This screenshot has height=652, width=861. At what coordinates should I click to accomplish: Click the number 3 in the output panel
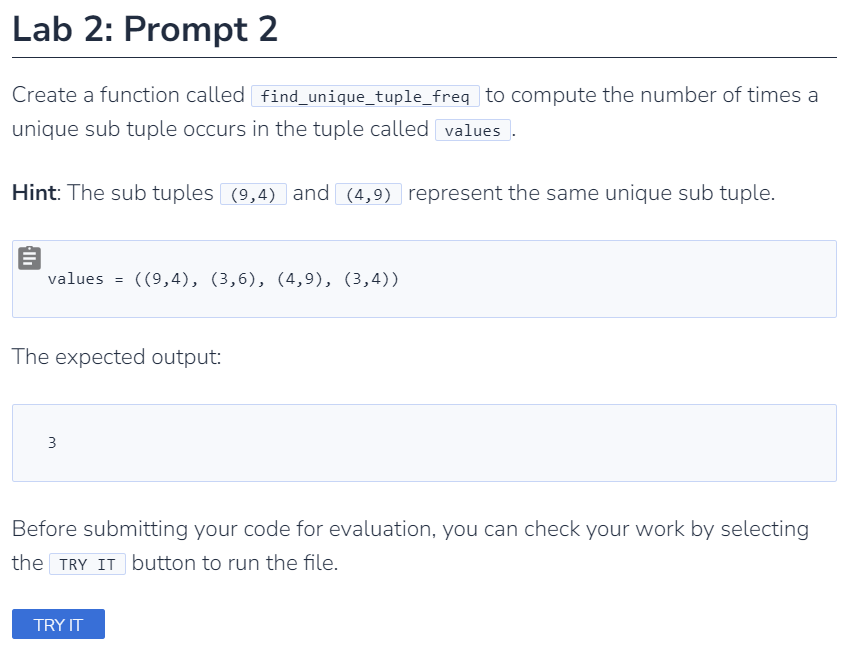coord(51,442)
